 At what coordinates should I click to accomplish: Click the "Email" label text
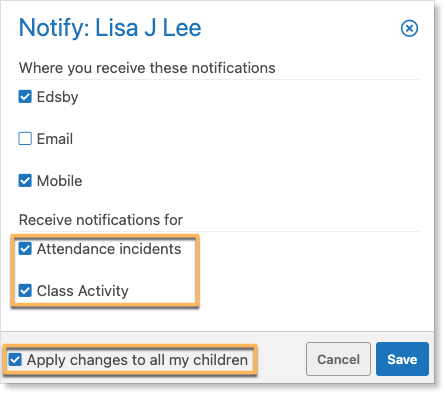(x=55, y=139)
